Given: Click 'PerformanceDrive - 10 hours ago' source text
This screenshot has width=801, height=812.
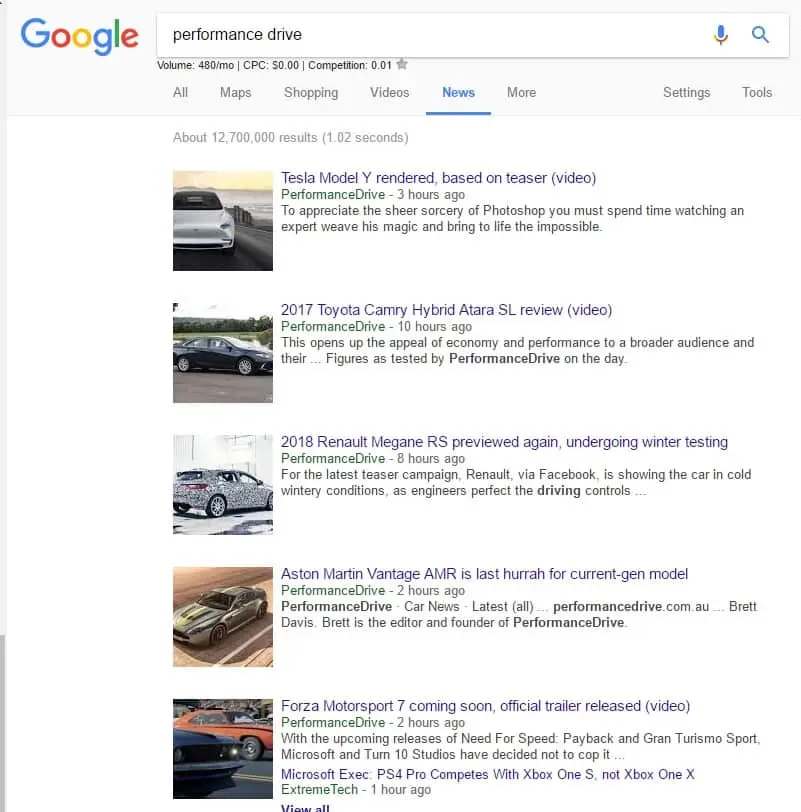Looking at the screenshot, I should tap(376, 326).
